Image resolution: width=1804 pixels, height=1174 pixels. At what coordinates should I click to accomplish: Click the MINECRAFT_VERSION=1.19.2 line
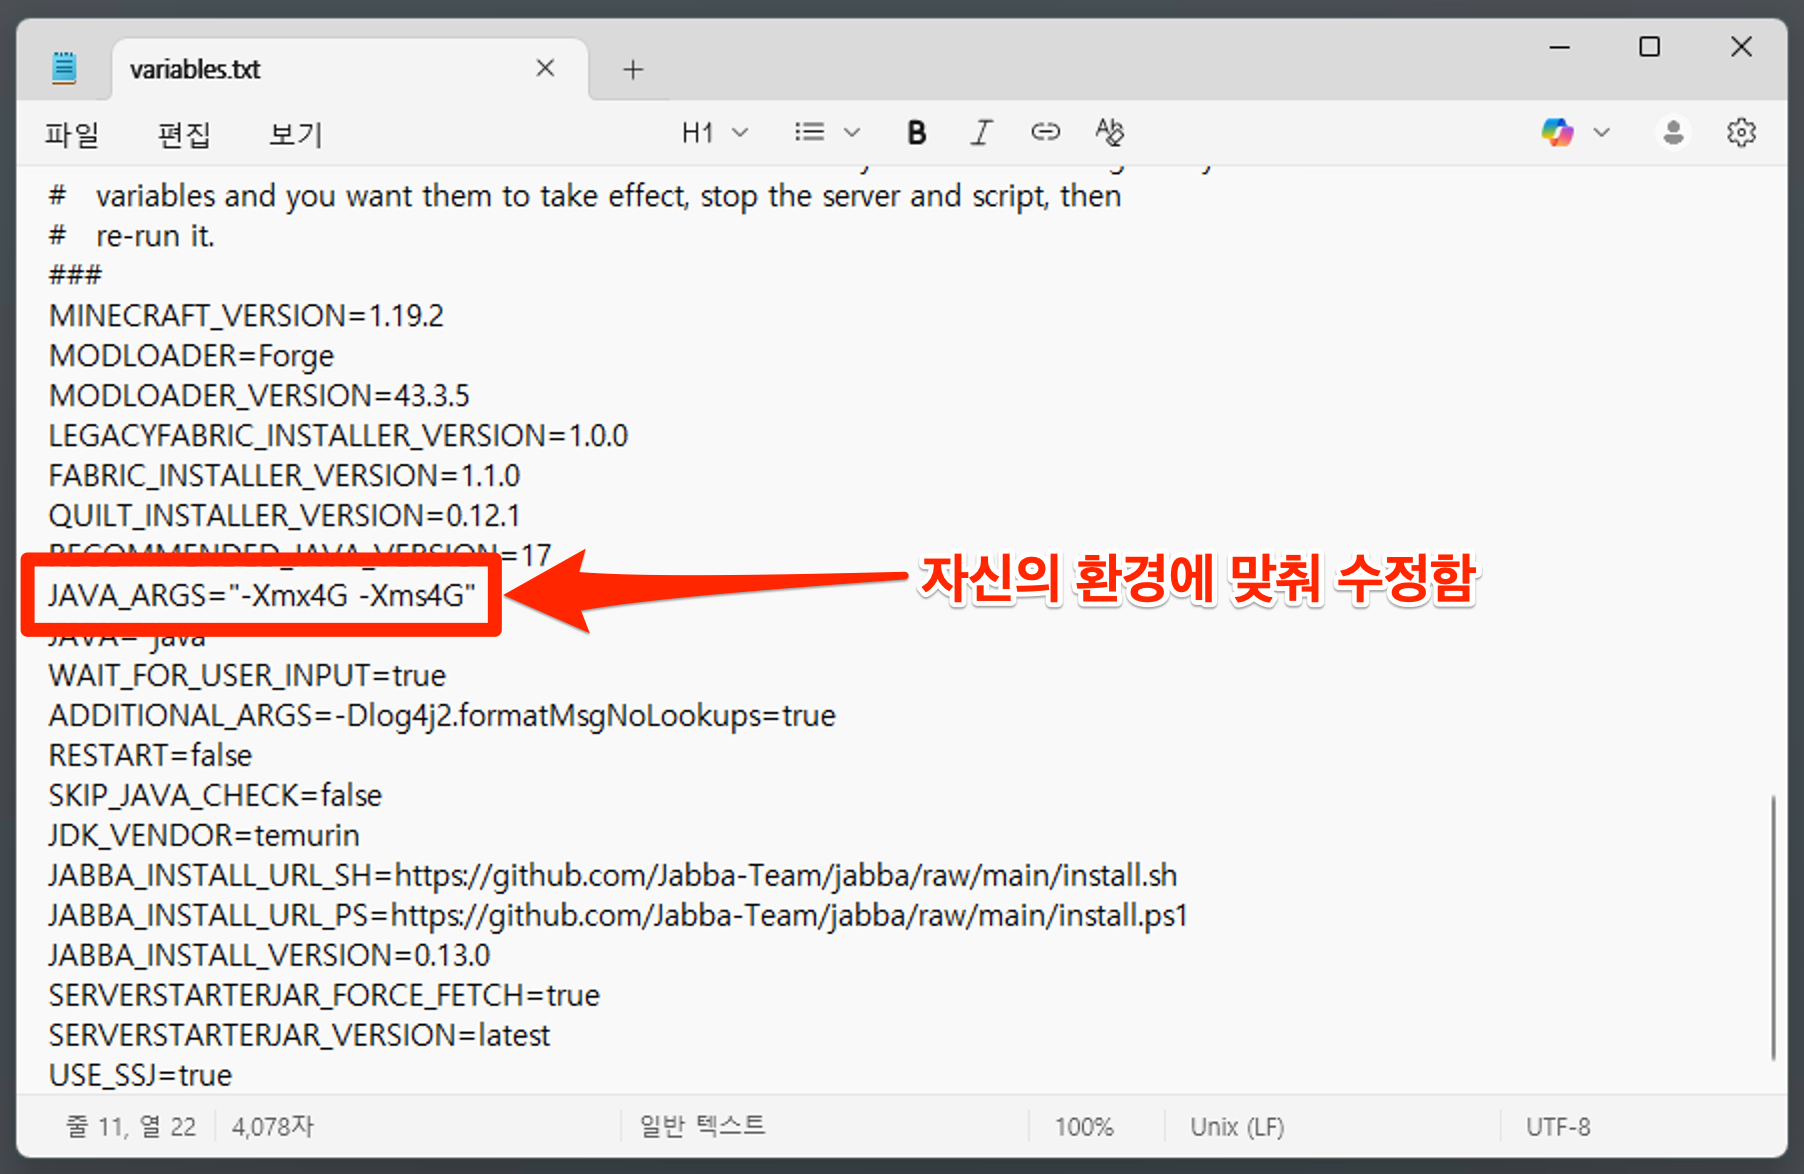[x=246, y=316]
